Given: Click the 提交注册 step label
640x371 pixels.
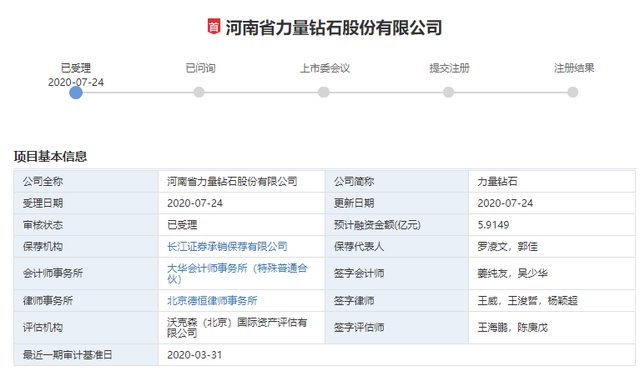Looking at the screenshot, I should click(449, 68).
